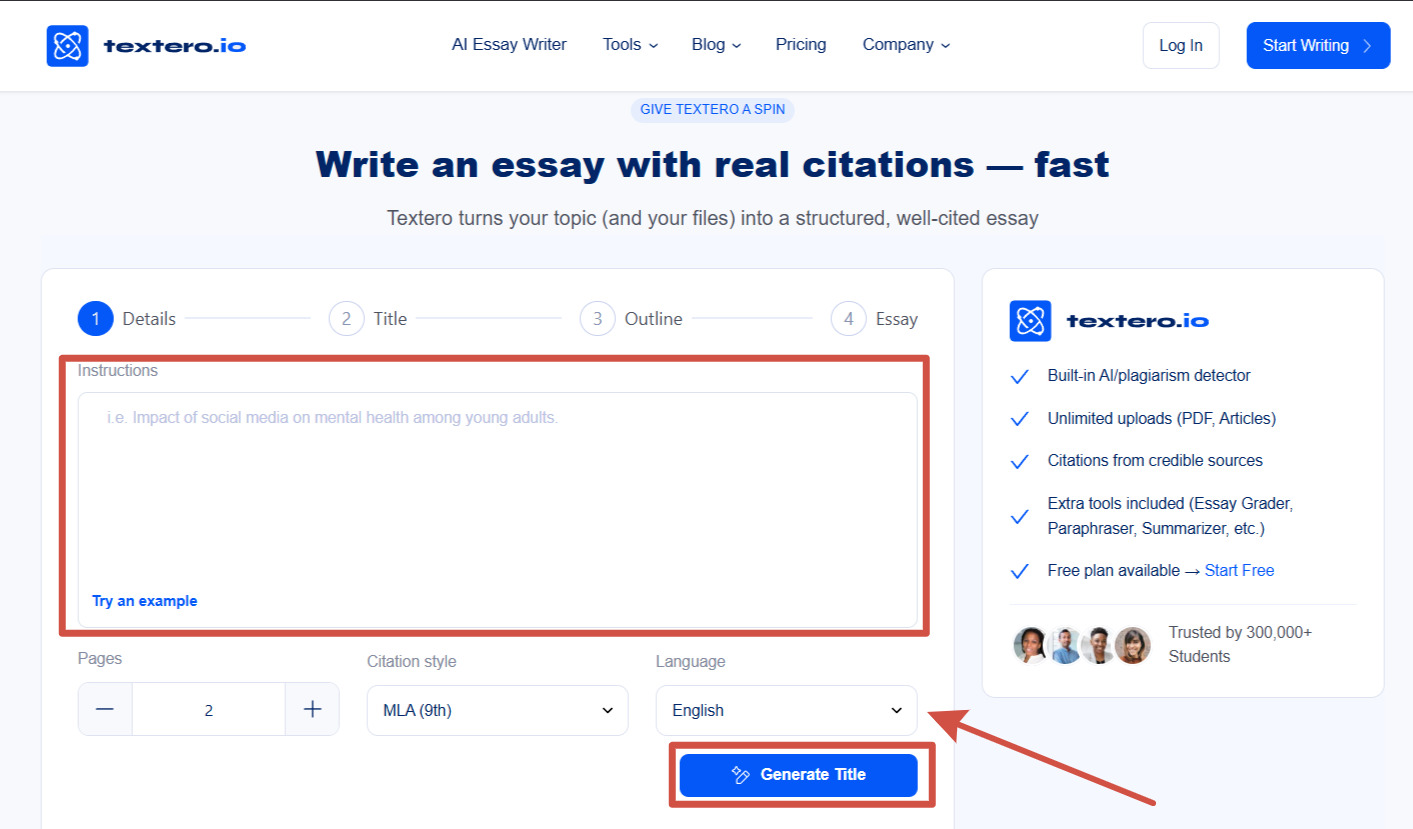Open the AI Essay Writer page

point(509,45)
